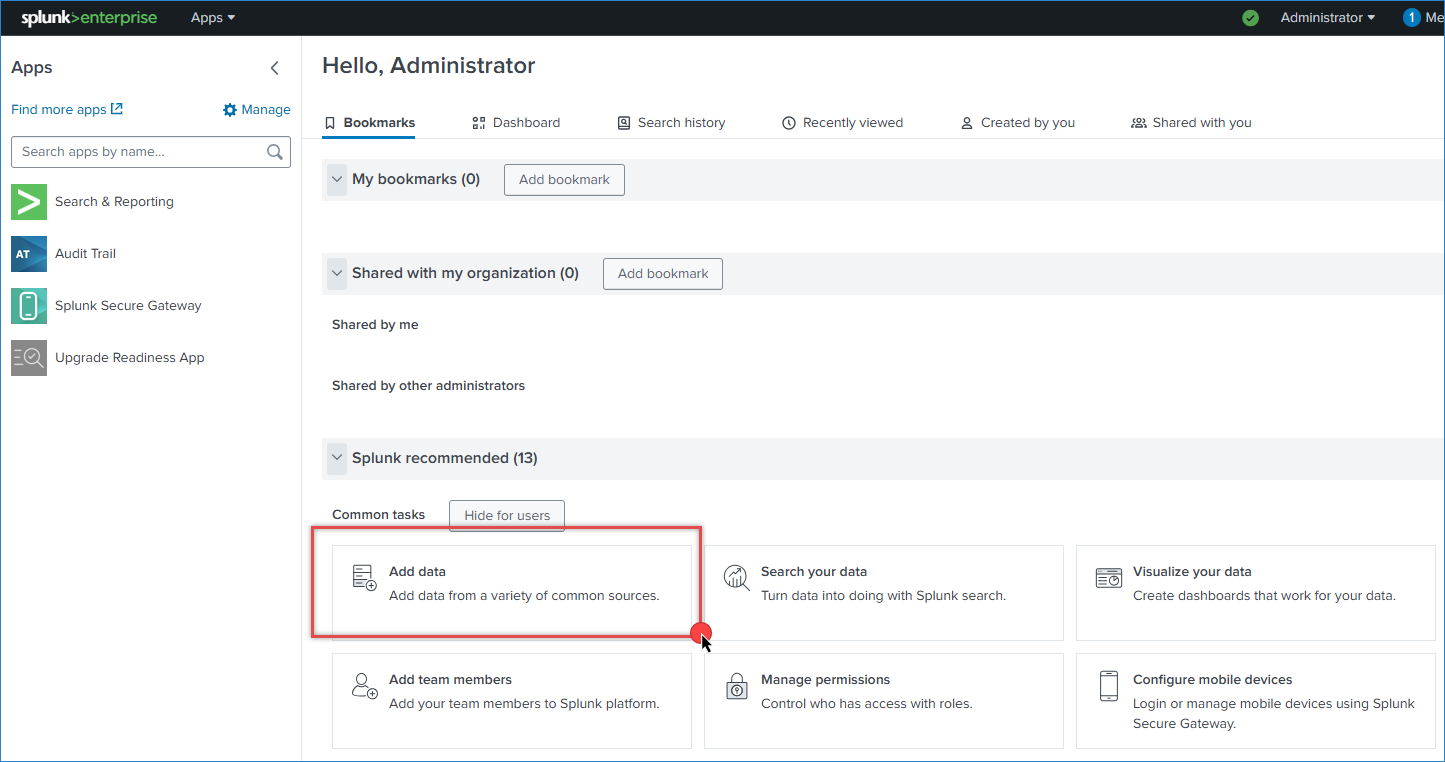
Task: Click the Manage apps gear link
Action: point(257,110)
